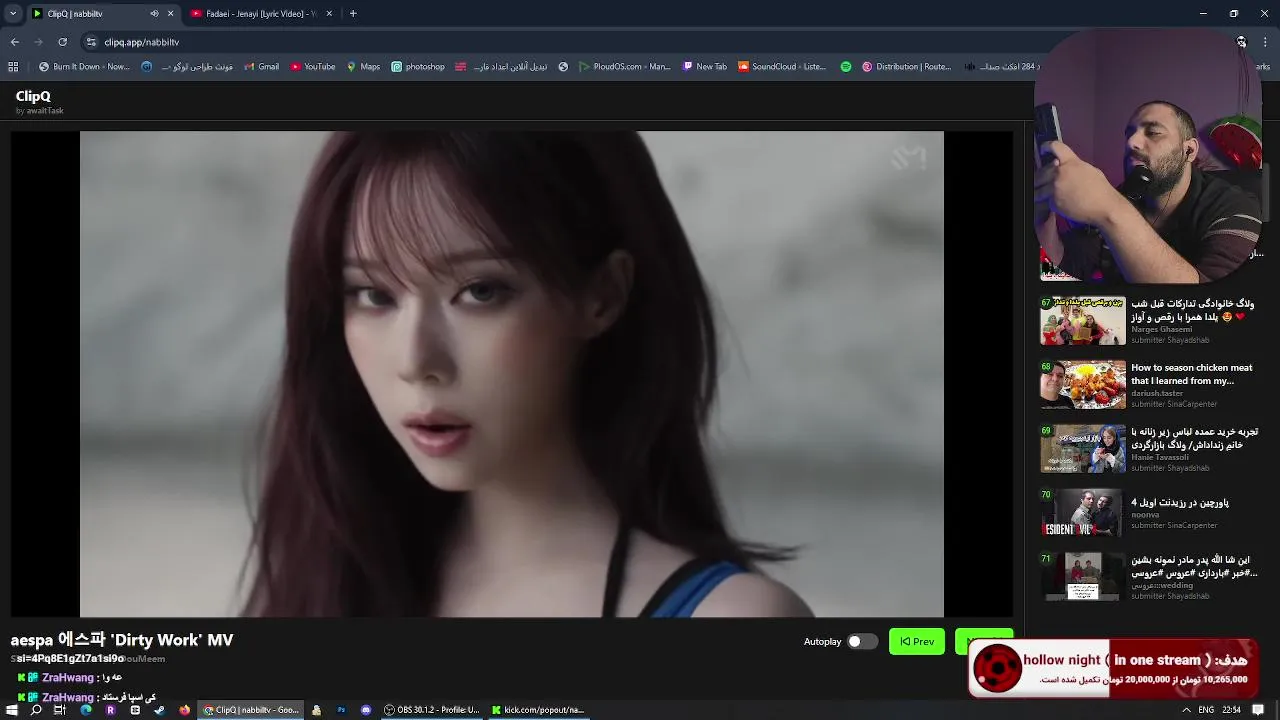The image size is (1280, 720).
Task: Click 'submitter SinaCarpenter' under chicken video
Action: [1174, 404]
